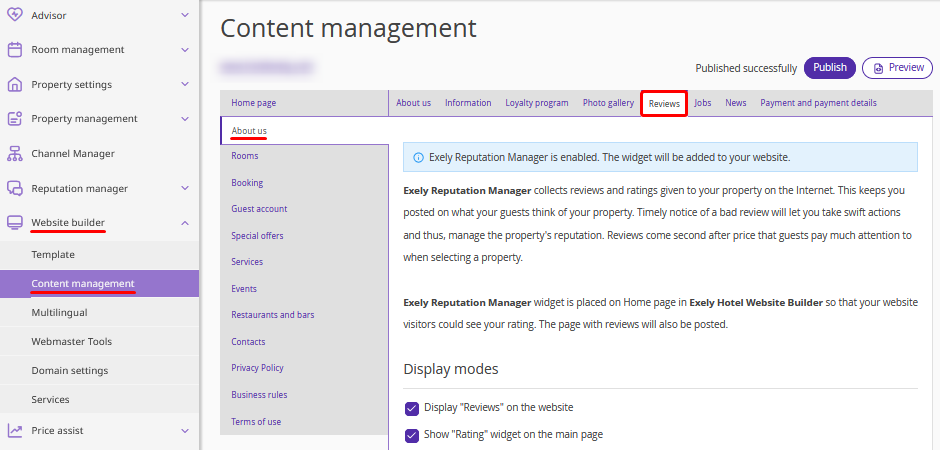Uncheck Show "Rating" widget on main page
The width and height of the screenshot is (940, 450).
[411, 435]
